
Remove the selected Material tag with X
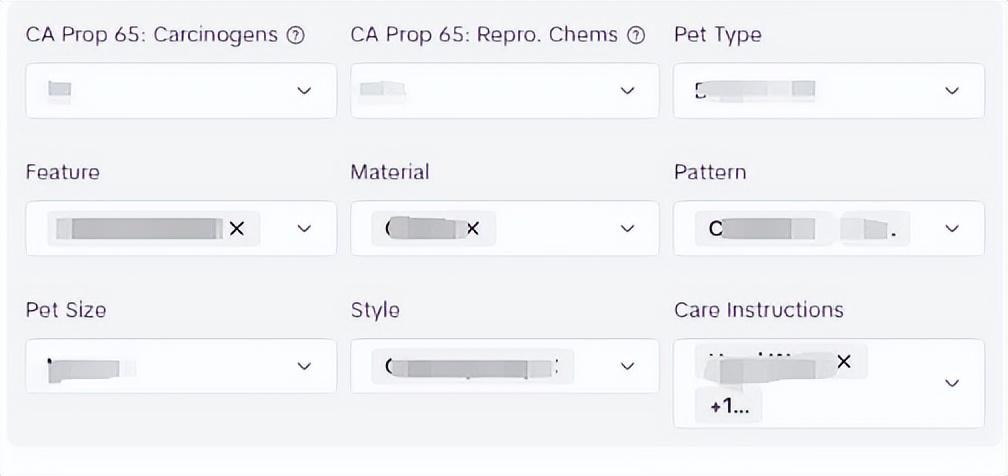[472, 228]
